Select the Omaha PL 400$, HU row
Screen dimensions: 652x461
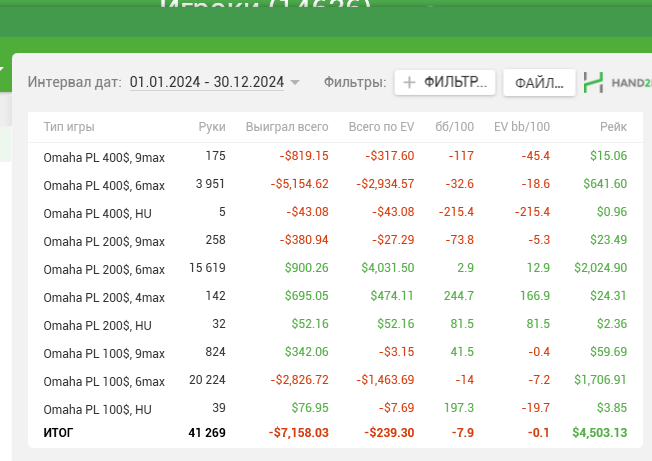[335, 212]
